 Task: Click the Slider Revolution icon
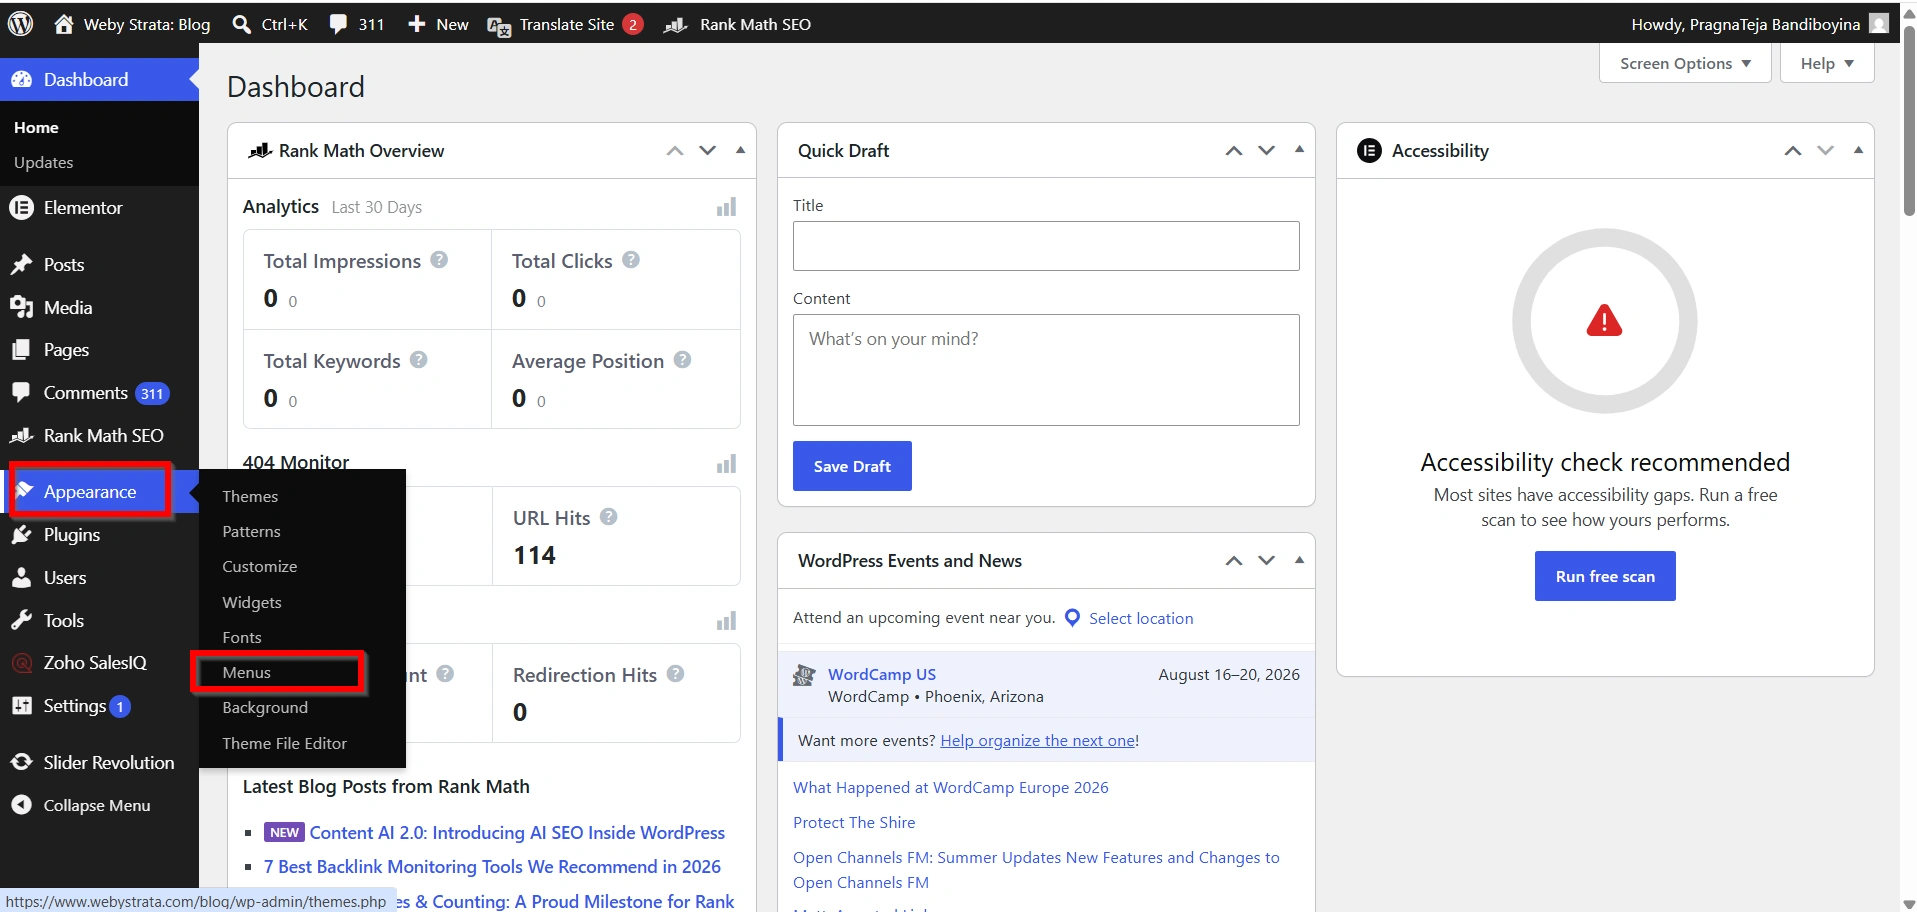(x=21, y=763)
